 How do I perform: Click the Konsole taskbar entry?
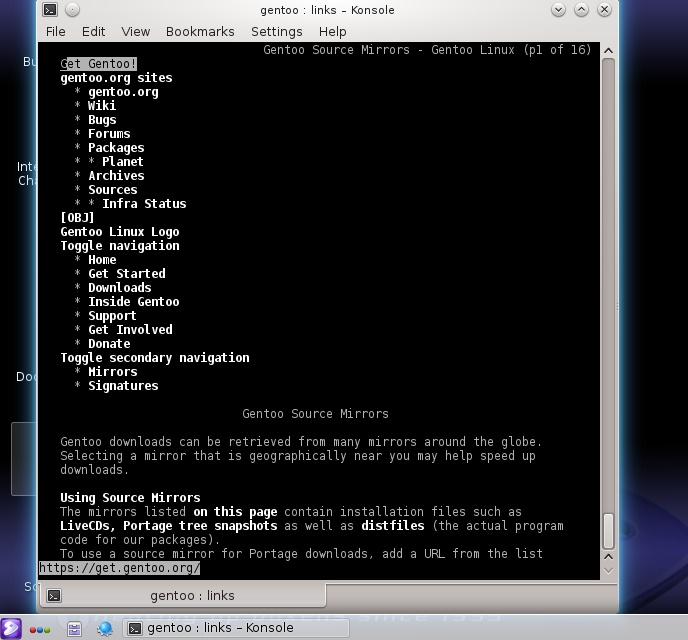236,628
